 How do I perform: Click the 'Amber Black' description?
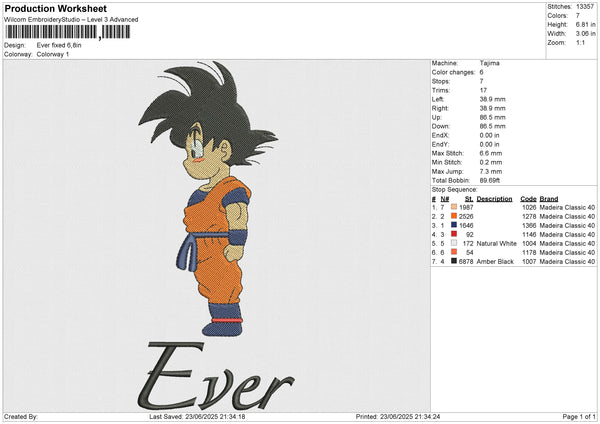coord(495,262)
